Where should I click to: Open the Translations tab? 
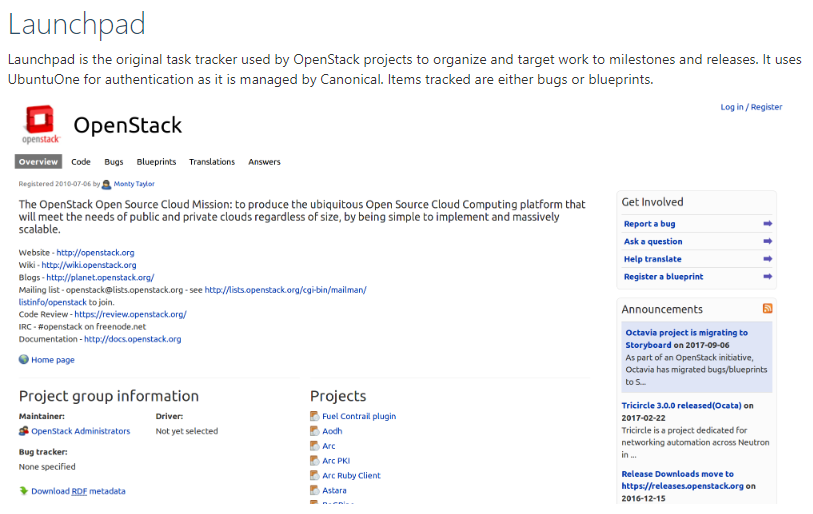point(212,162)
